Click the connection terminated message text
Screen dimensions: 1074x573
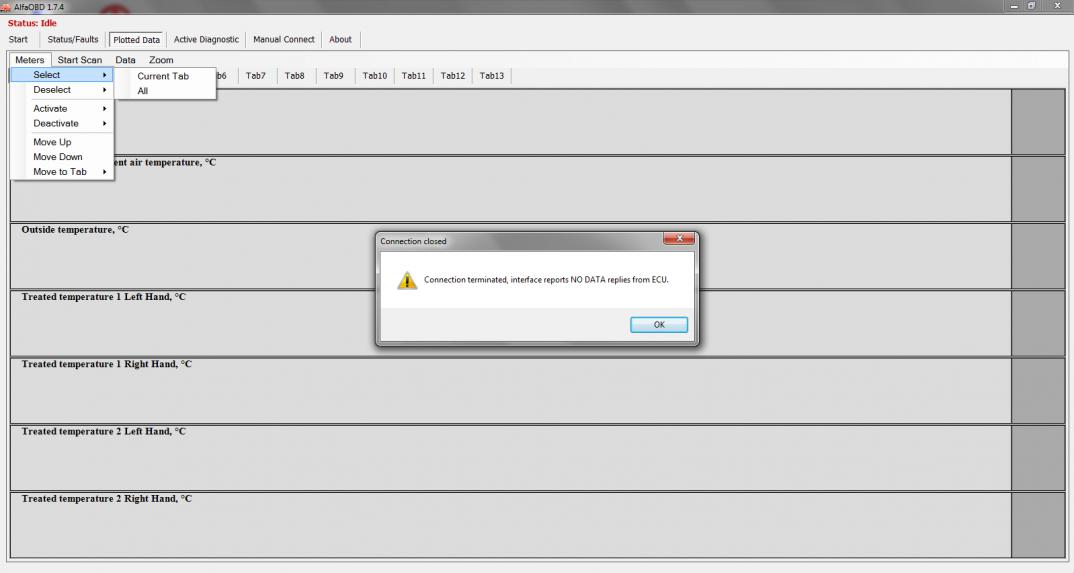click(546, 279)
